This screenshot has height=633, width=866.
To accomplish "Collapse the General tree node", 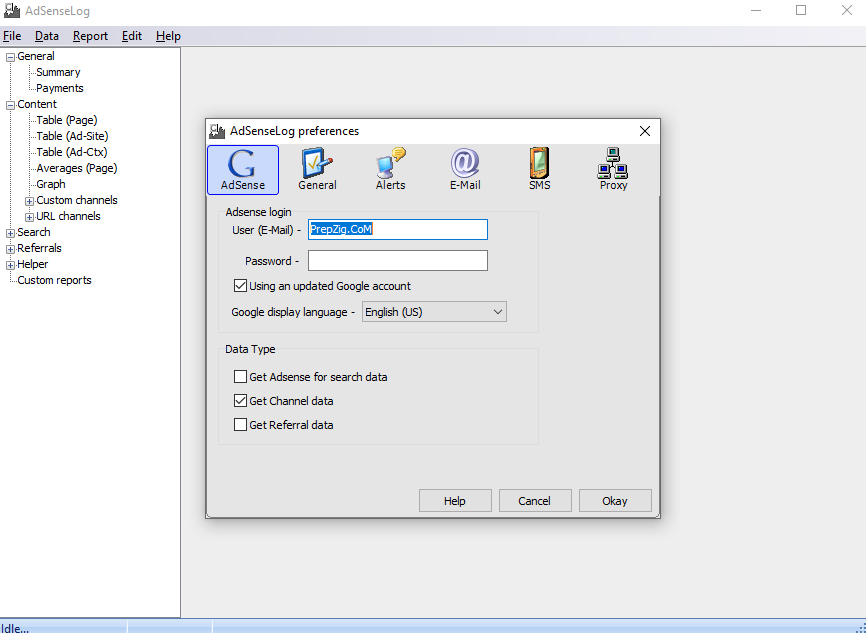I will tap(10, 57).
